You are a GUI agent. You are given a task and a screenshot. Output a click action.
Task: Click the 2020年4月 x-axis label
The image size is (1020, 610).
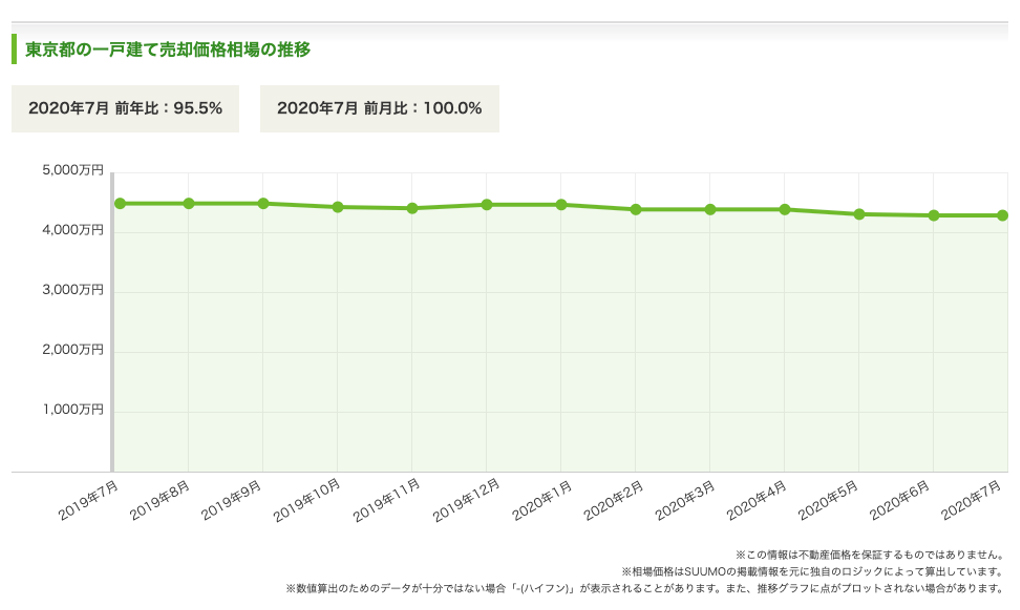coord(757,501)
